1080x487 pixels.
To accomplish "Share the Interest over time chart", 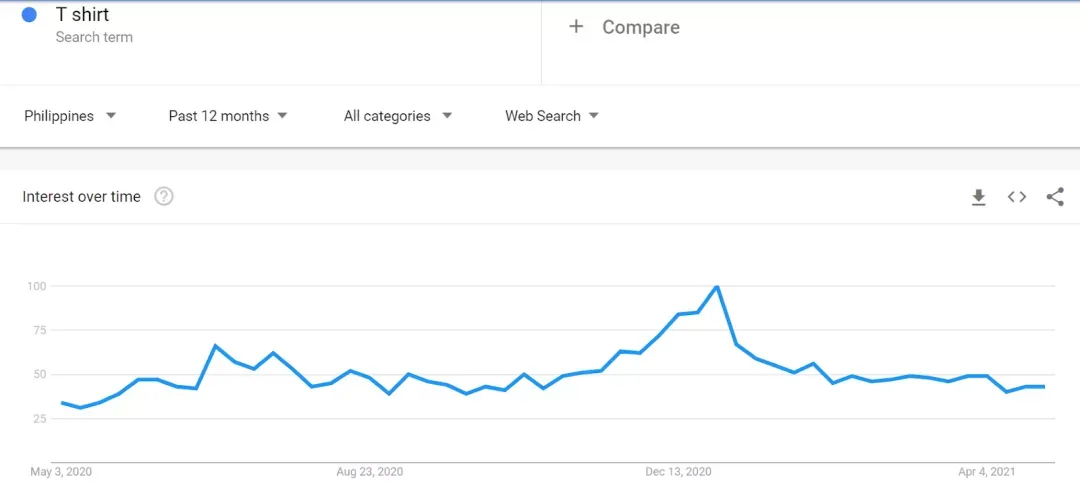I will 1055,197.
